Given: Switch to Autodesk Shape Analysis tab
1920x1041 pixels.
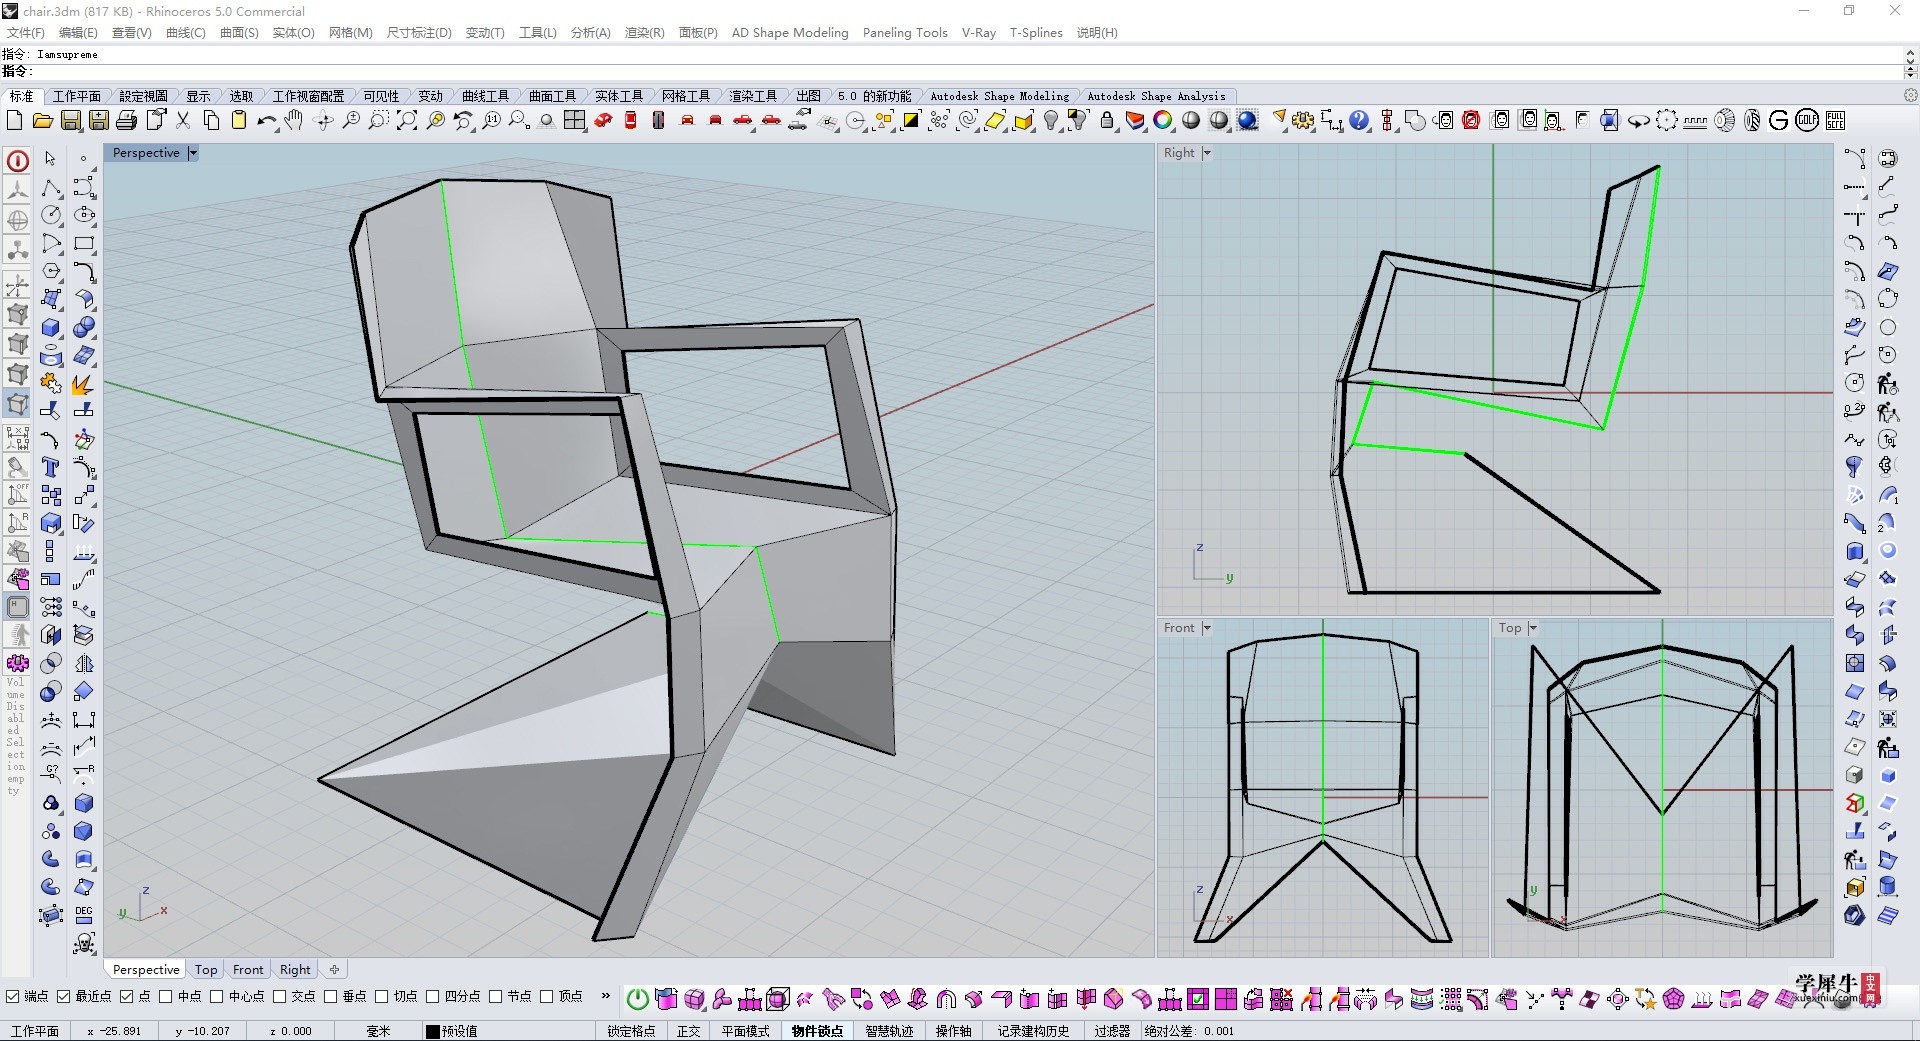Looking at the screenshot, I should pos(1156,96).
